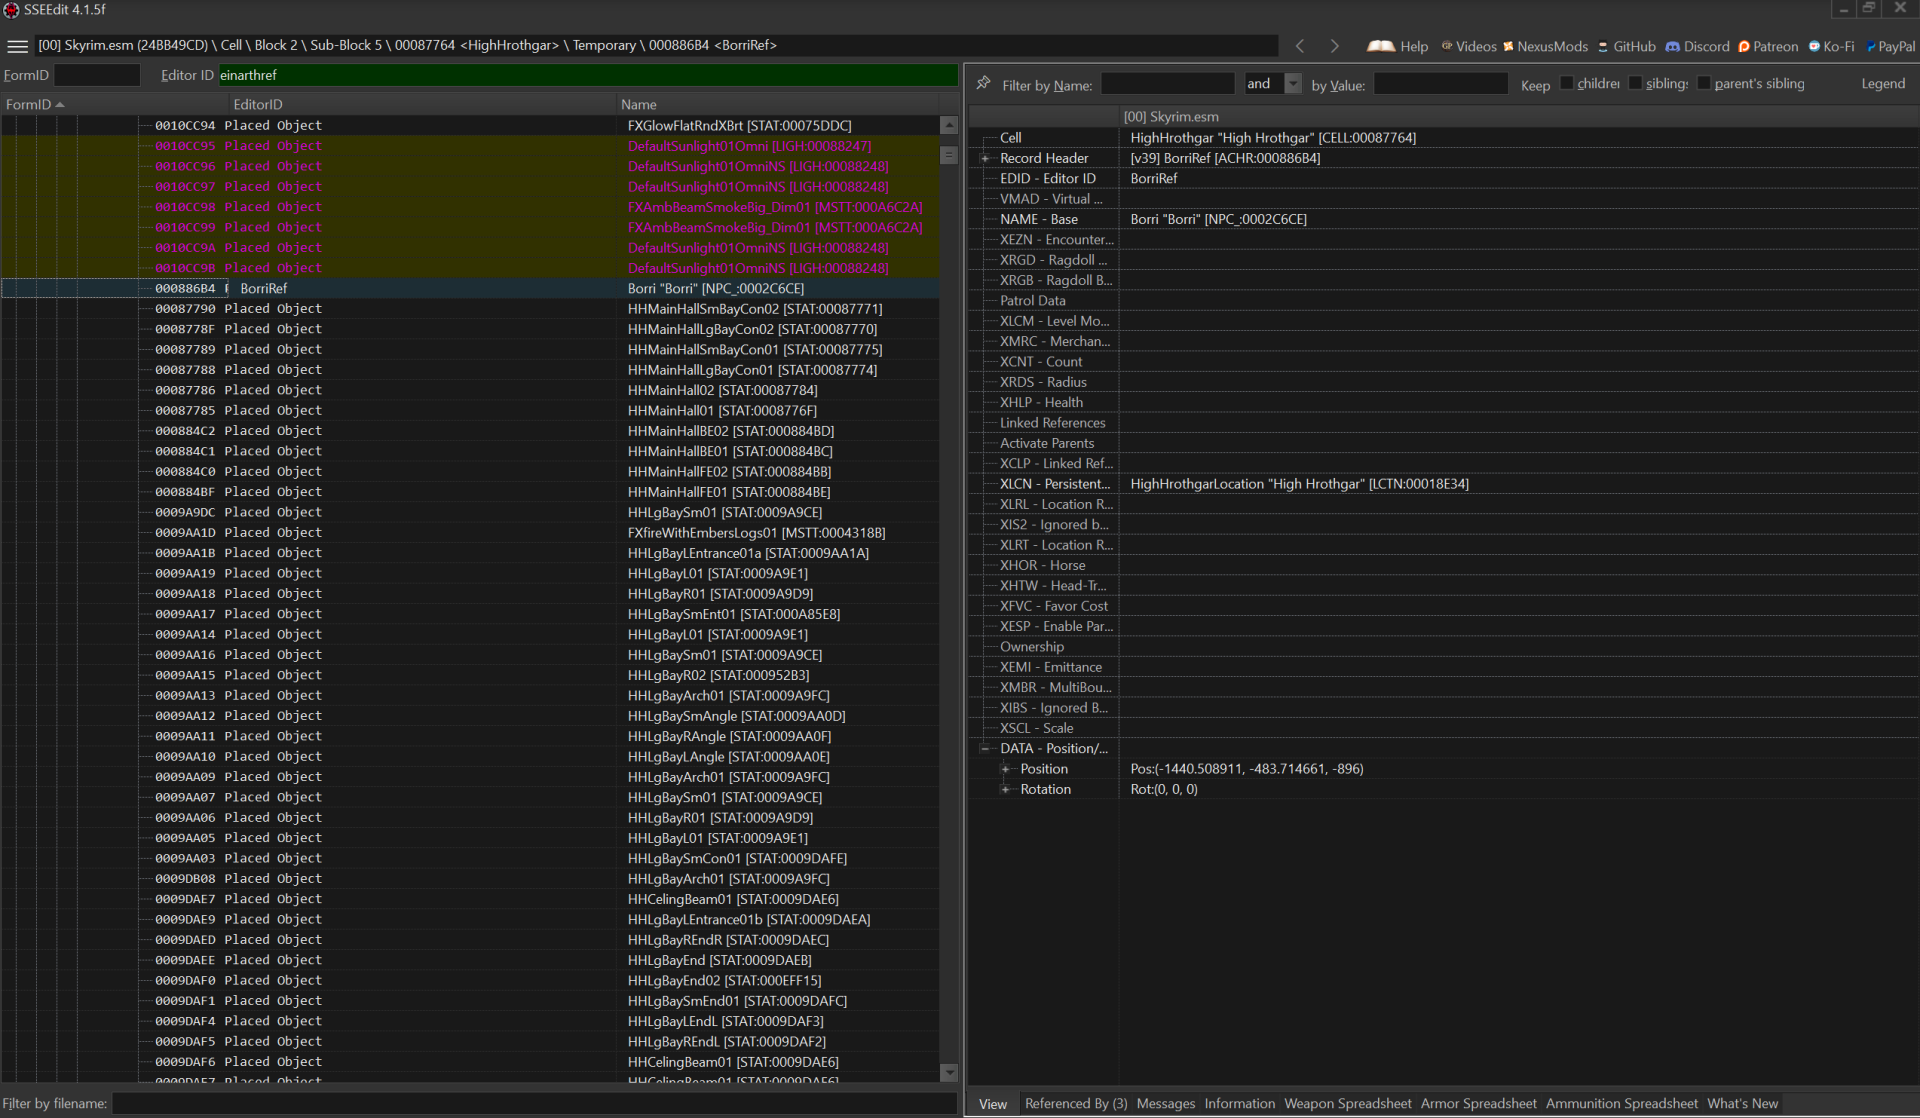Select the 0010CC95 DefaultSunlight01Omni row
1920x1118 pixels.
coord(470,146)
